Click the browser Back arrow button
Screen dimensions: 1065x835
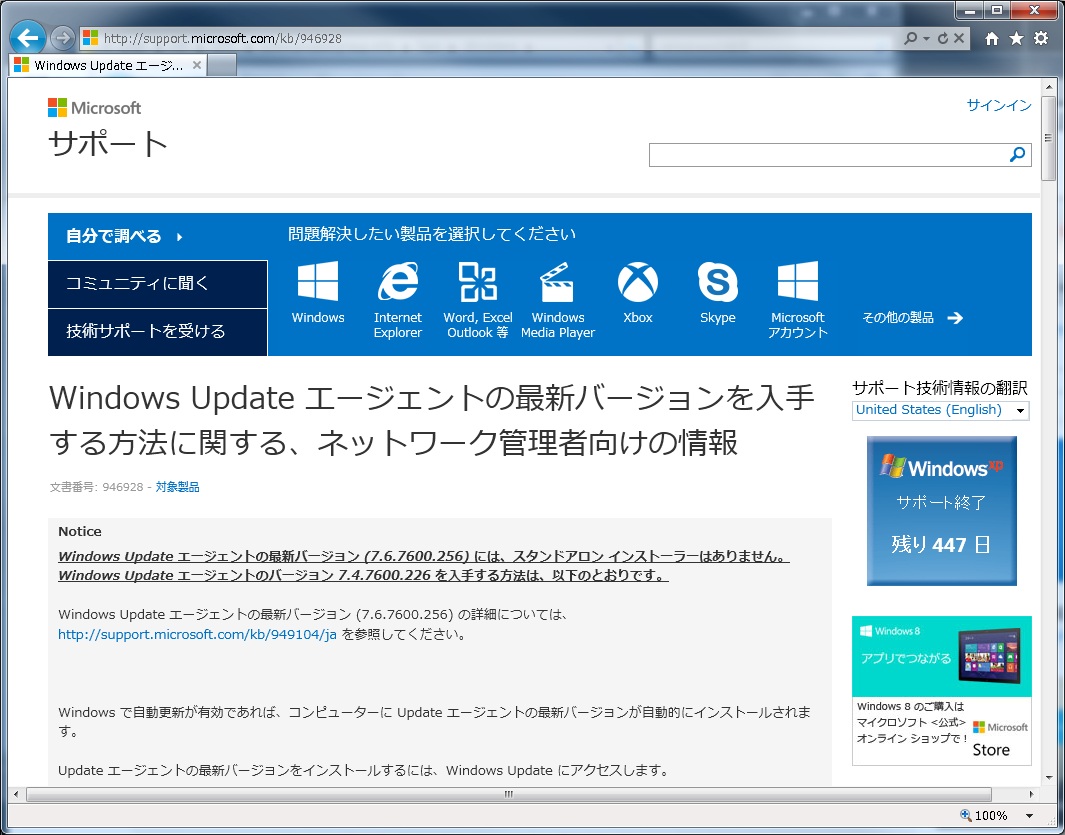tap(27, 38)
